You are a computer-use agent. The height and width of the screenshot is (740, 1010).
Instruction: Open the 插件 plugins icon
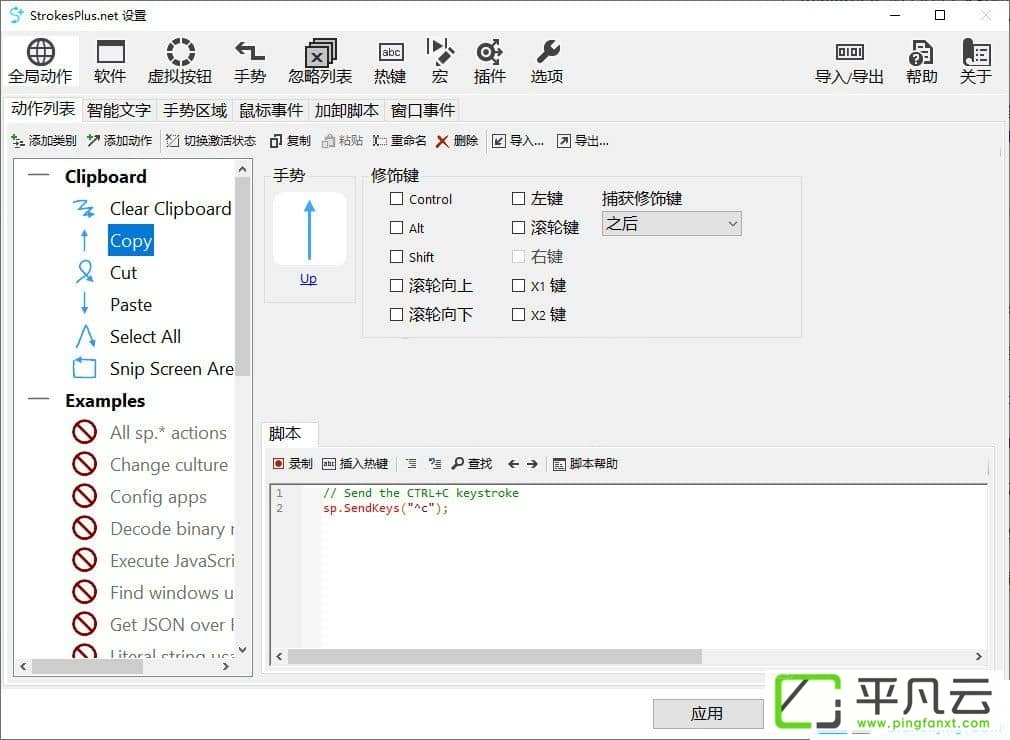(490, 62)
